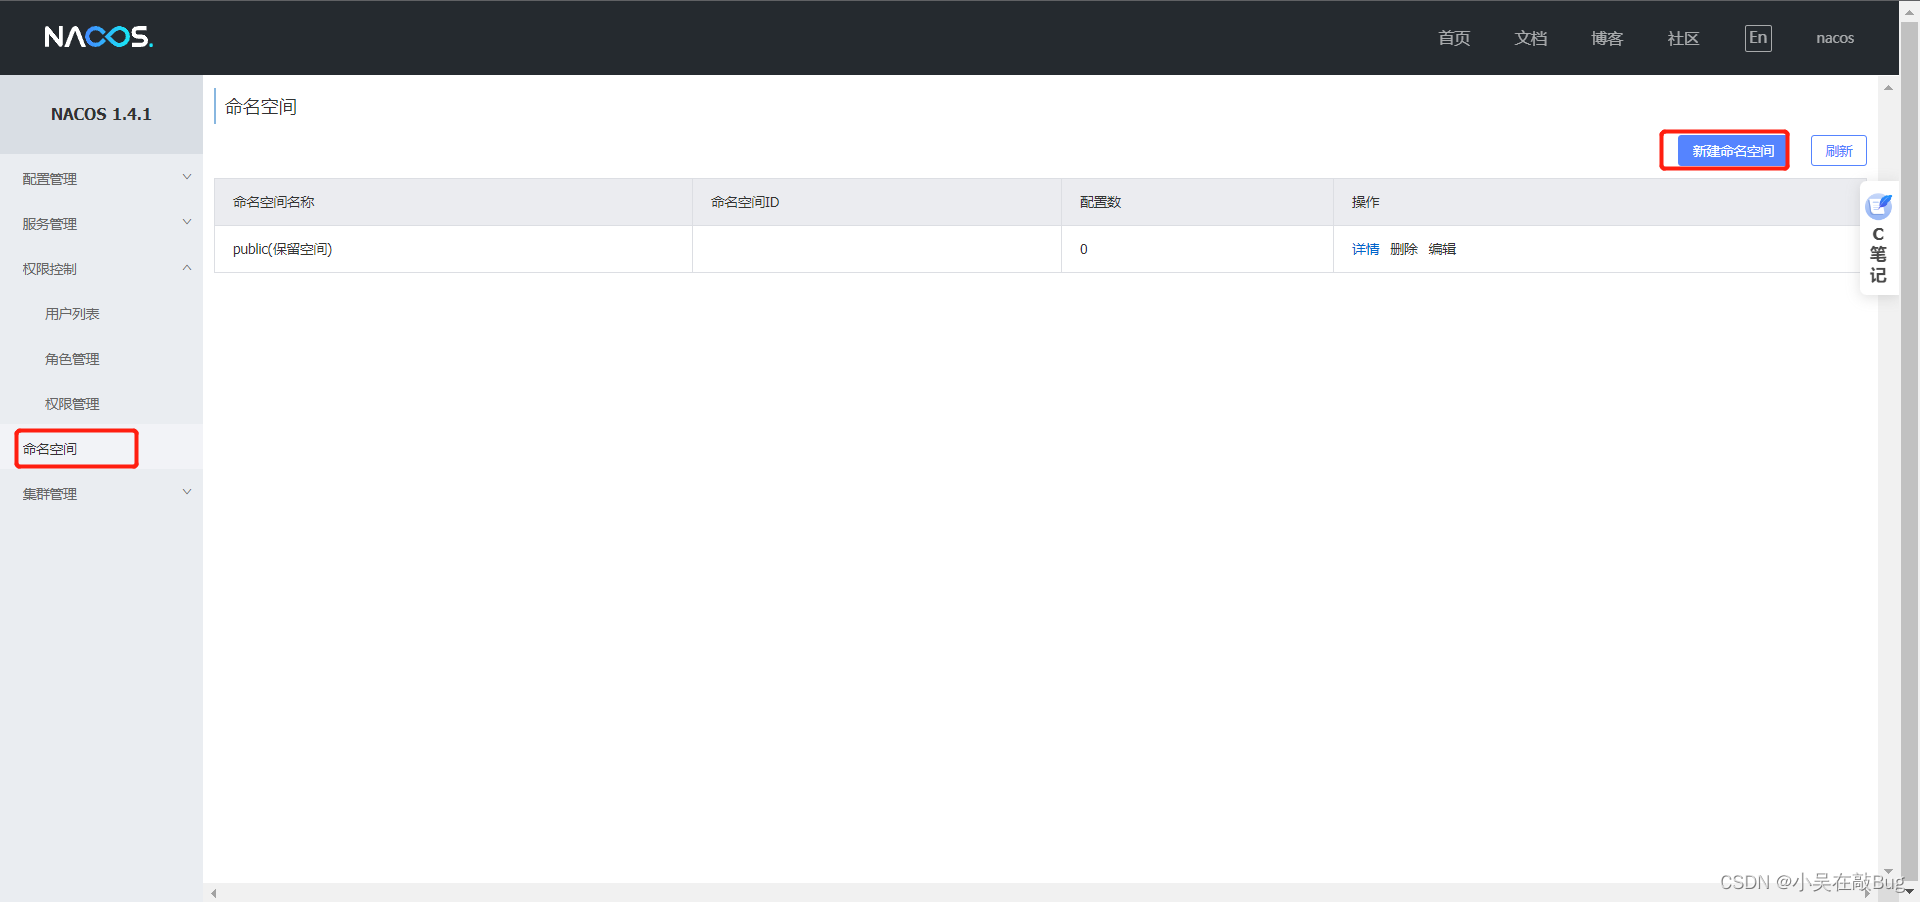Click the horizontal scrollbar left arrow

[x=213, y=893]
